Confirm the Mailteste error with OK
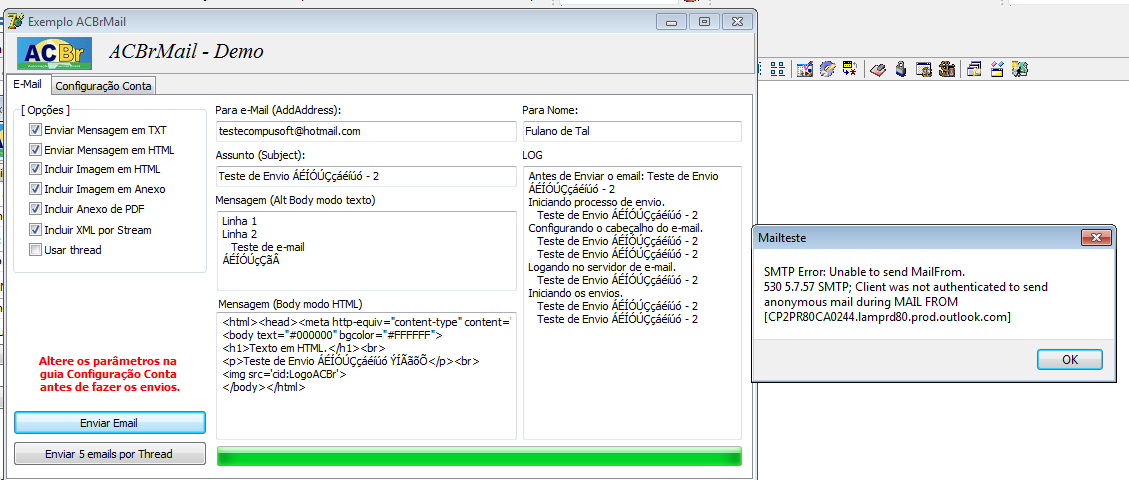This screenshot has width=1129, height=480. point(1070,360)
